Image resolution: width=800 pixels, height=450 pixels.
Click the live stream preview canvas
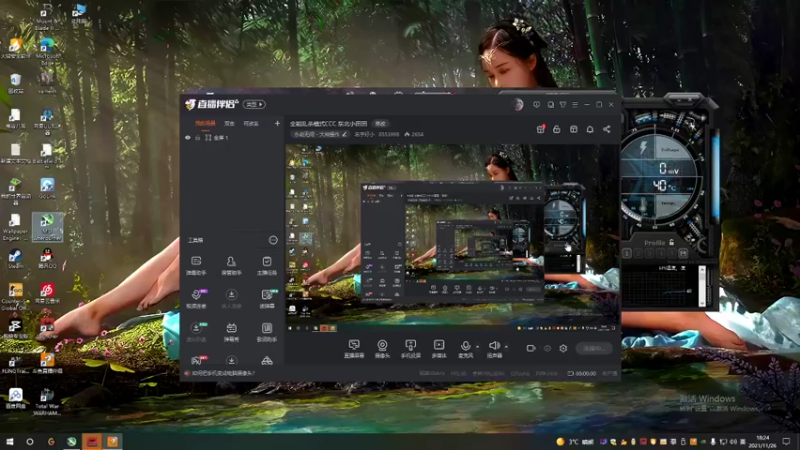pyautogui.click(x=452, y=238)
